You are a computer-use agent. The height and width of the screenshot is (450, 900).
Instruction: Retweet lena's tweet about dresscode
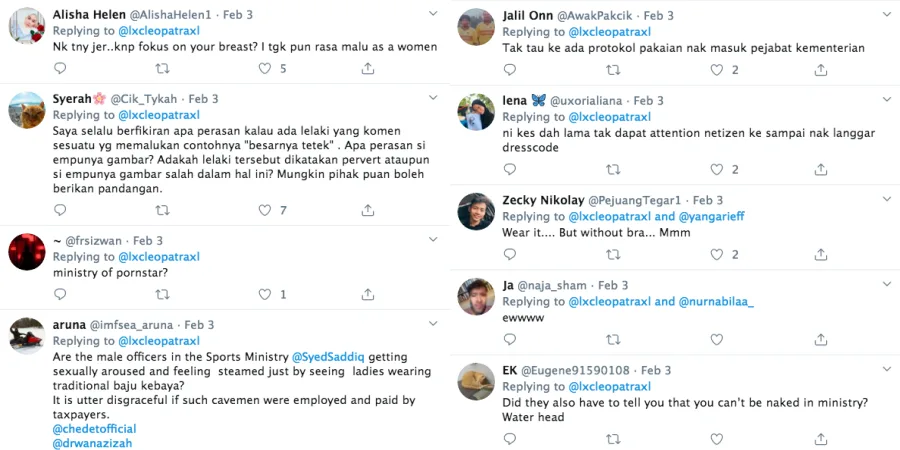611,170
